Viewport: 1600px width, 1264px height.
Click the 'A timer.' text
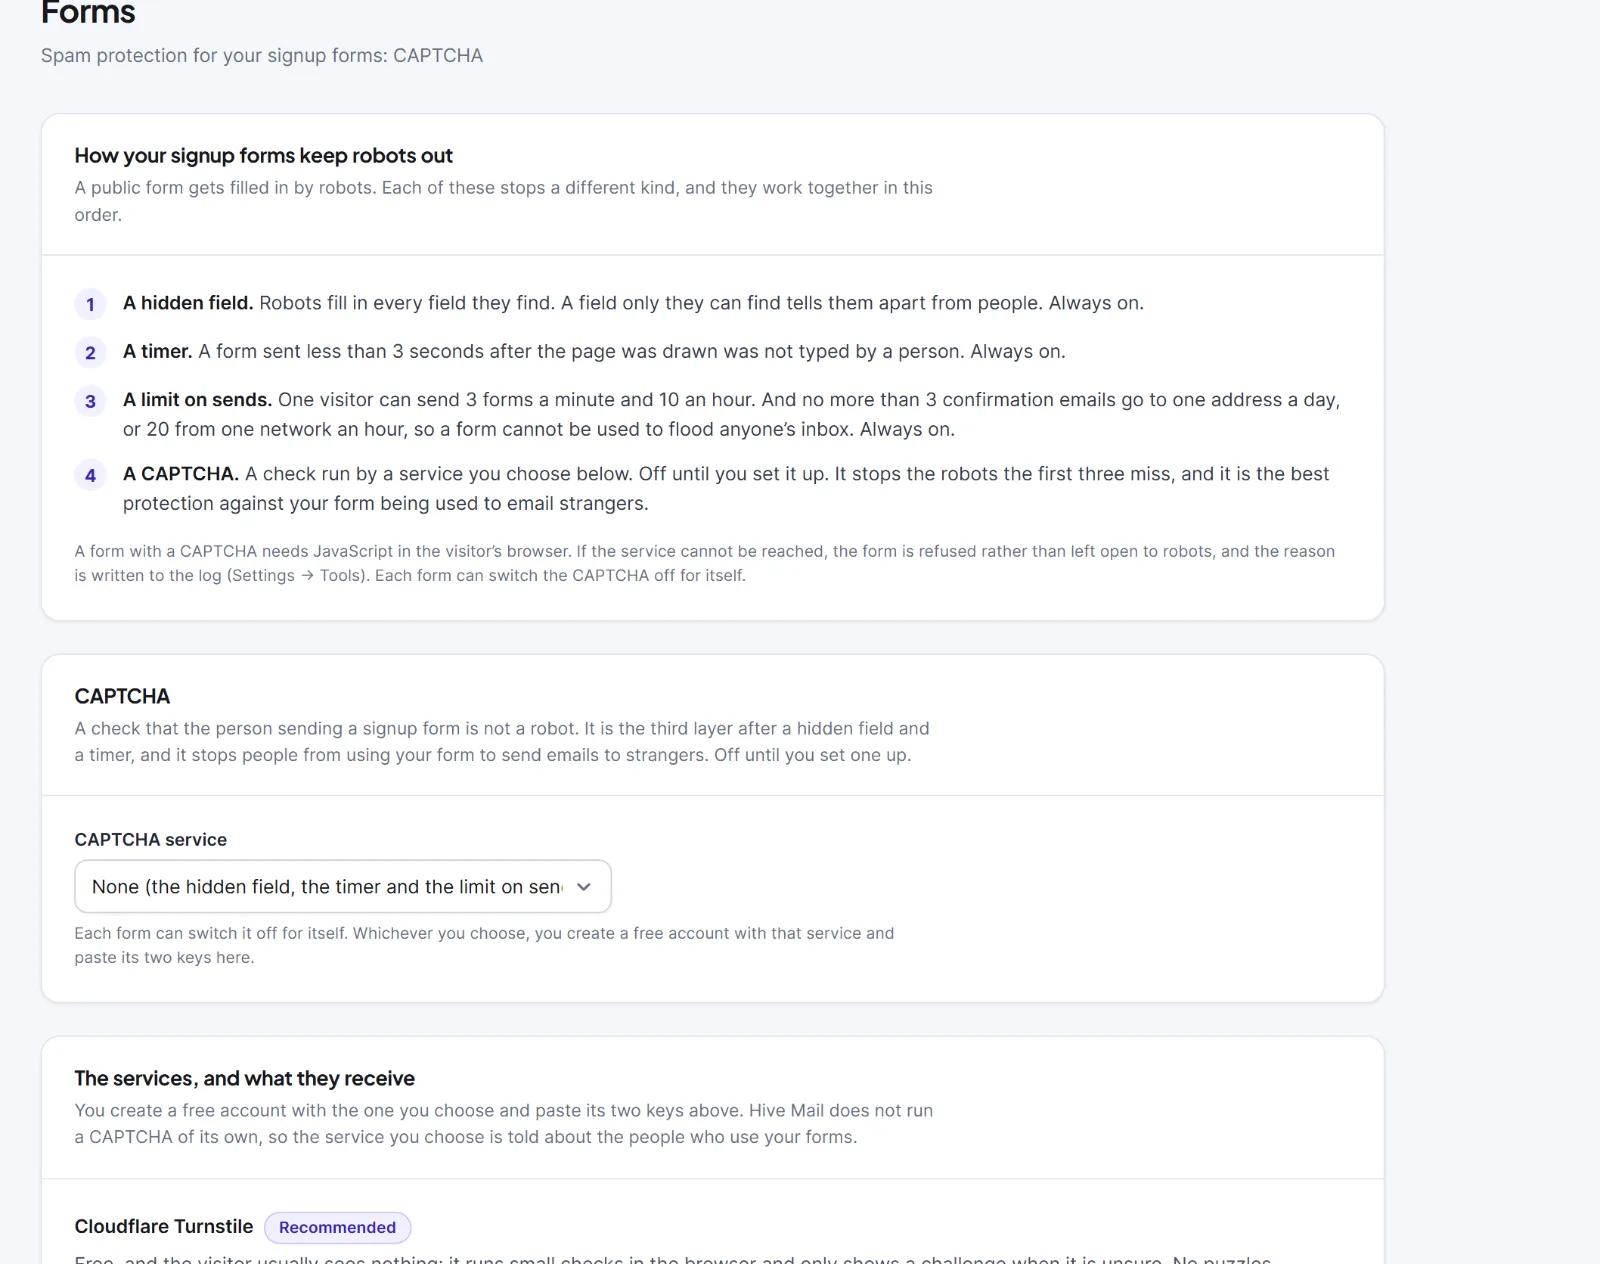pyautogui.click(x=157, y=351)
